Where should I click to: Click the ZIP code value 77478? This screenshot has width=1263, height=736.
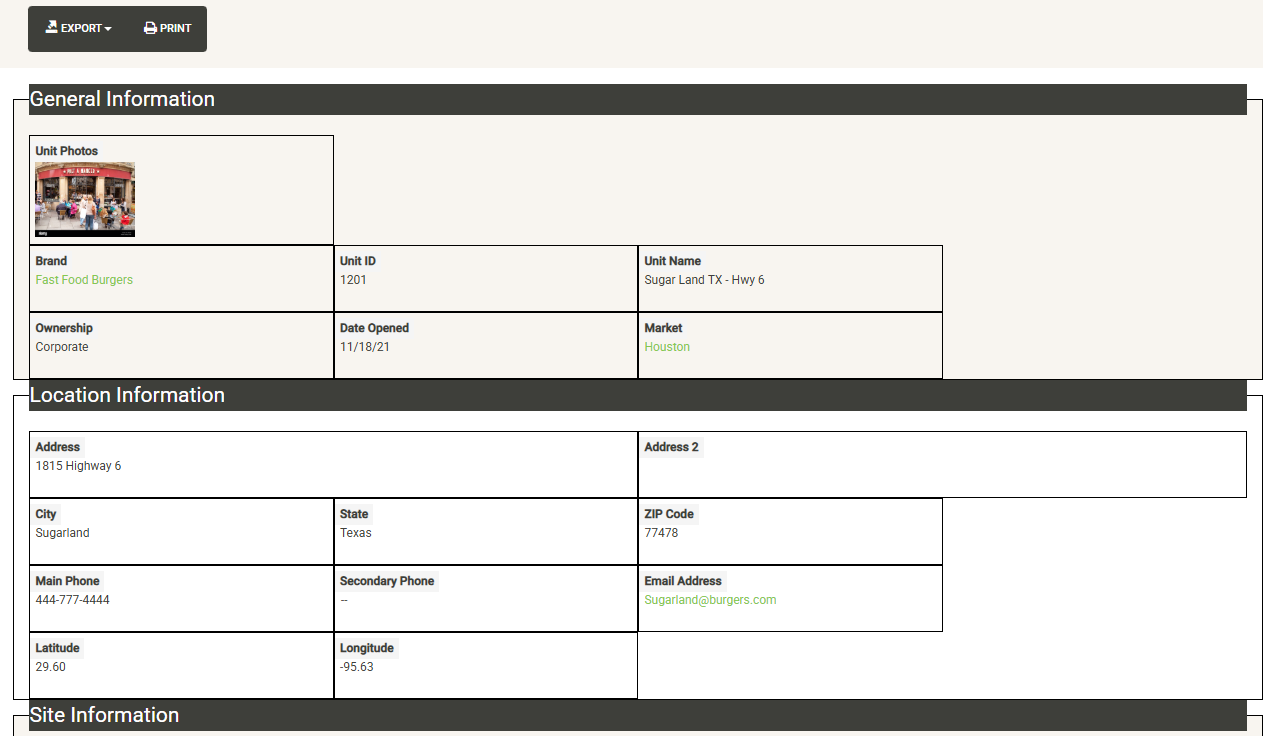pos(661,533)
